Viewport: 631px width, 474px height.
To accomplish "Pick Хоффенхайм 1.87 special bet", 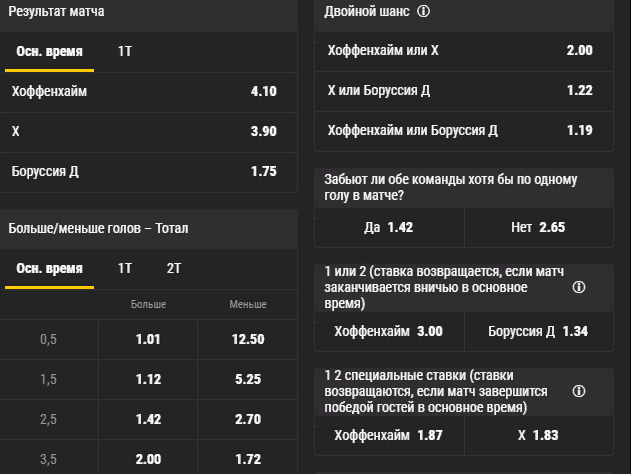I will [388, 435].
